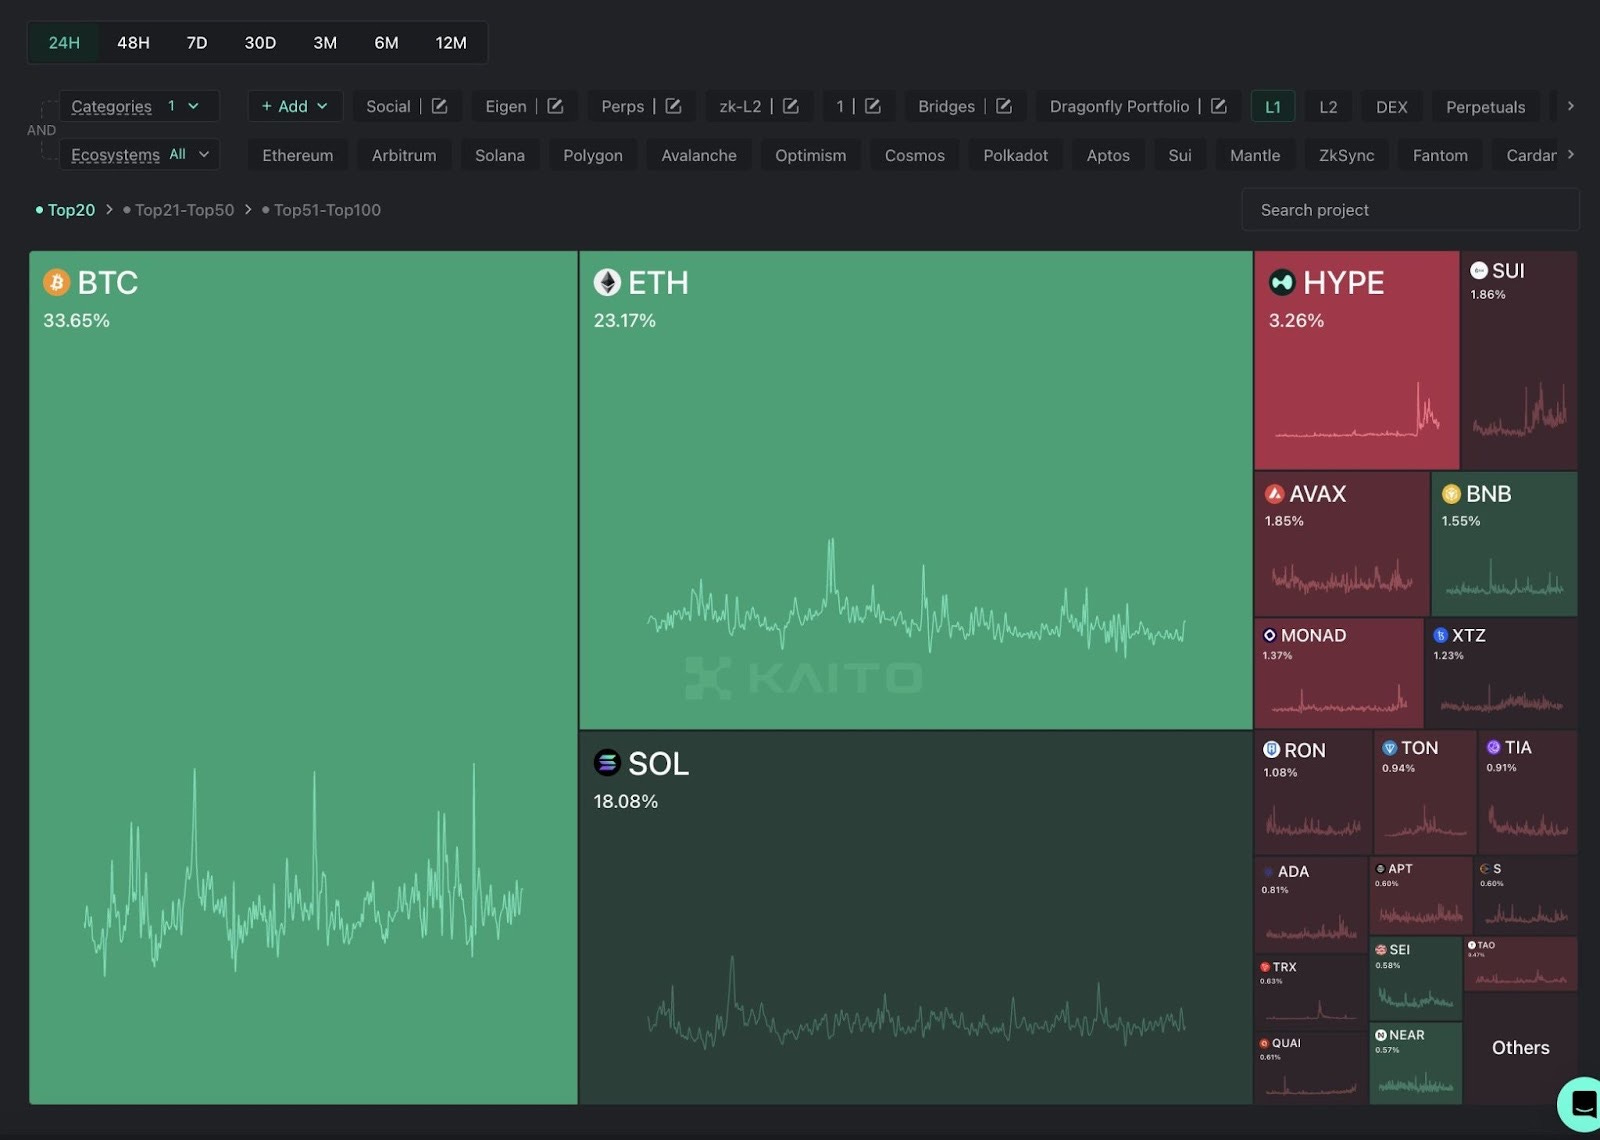This screenshot has height=1140, width=1600.
Task: Open the SOL mindshare sparkline chart
Action: (915, 1003)
